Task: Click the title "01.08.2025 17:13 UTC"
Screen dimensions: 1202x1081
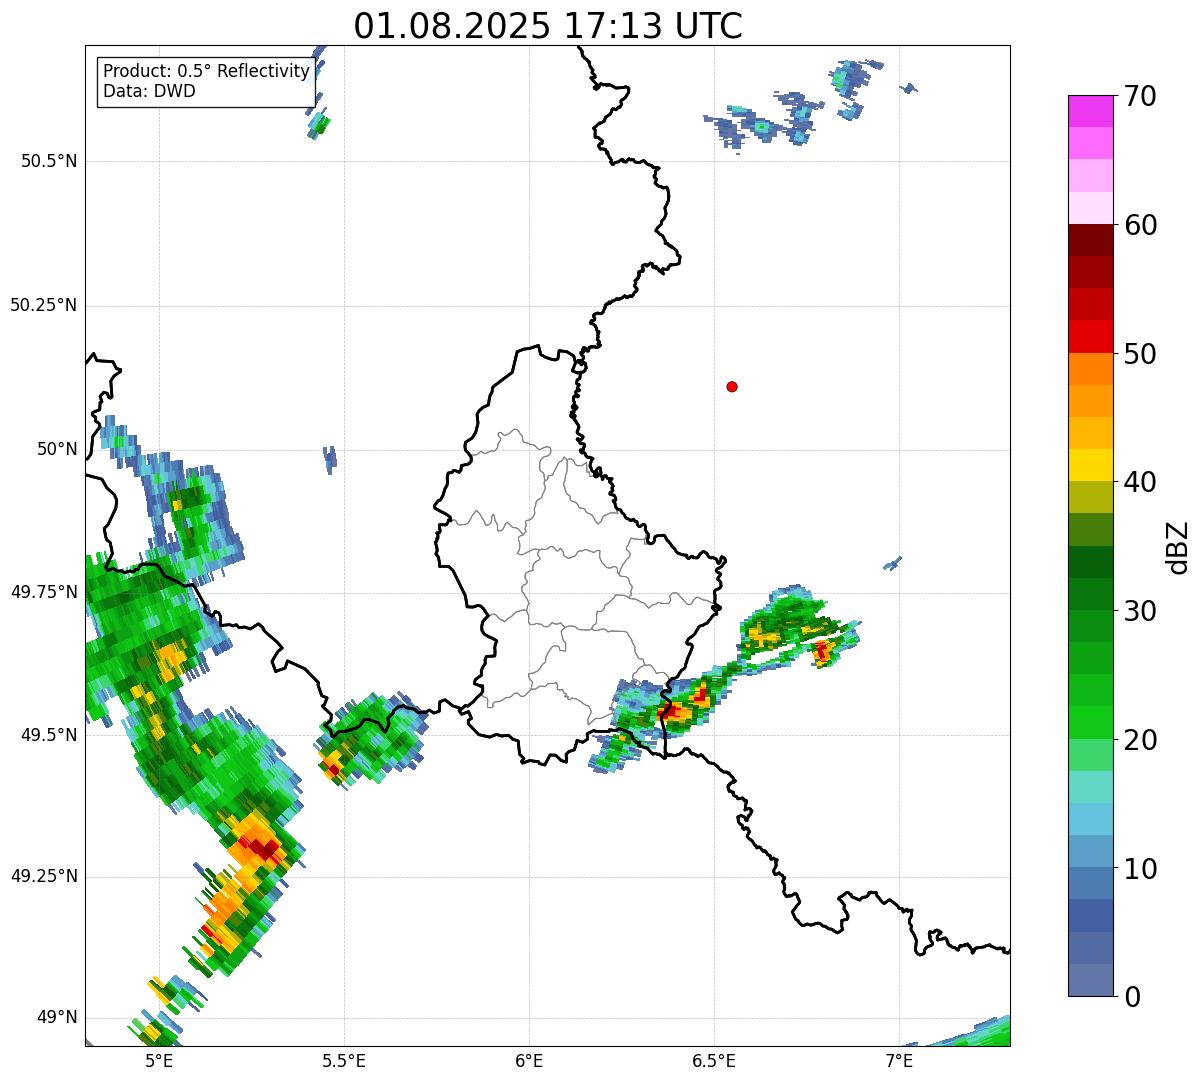Action: 548,26
